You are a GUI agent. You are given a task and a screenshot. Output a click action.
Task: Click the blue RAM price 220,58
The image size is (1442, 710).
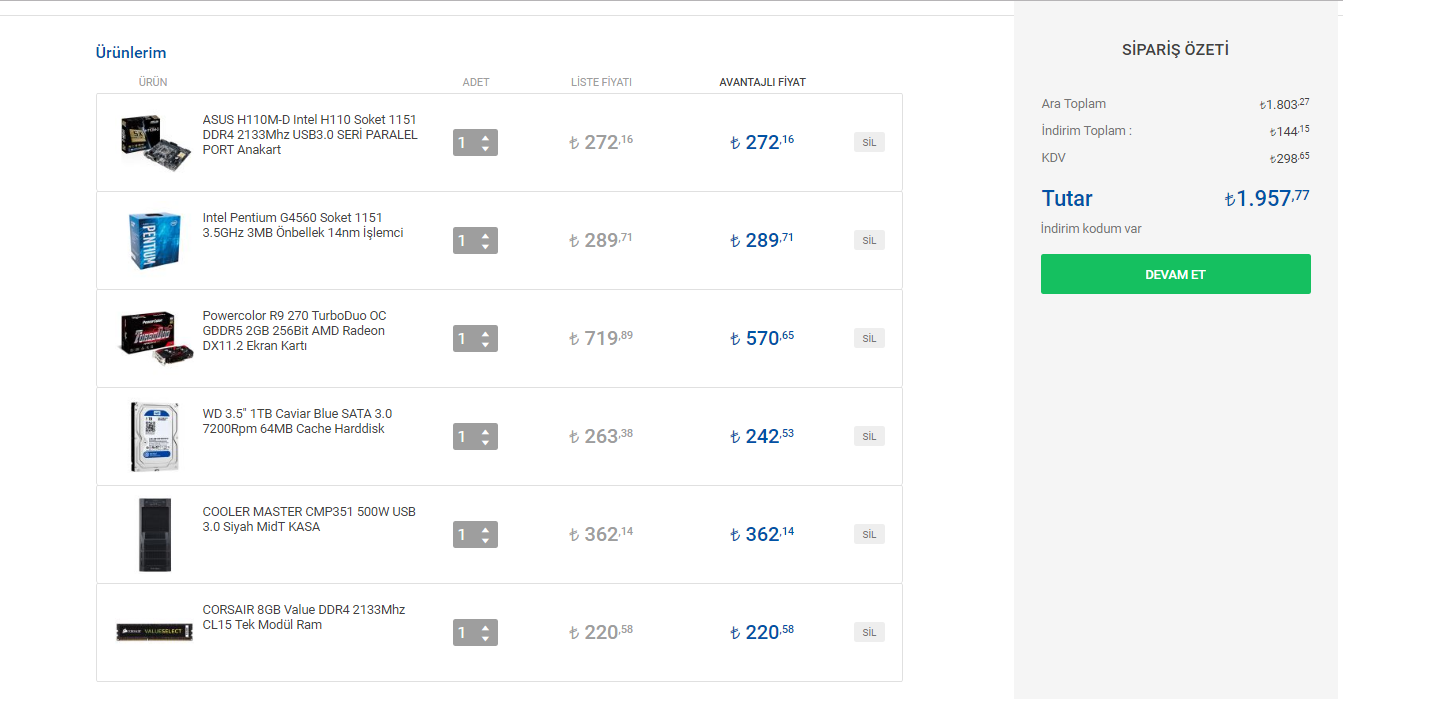point(762,632)
